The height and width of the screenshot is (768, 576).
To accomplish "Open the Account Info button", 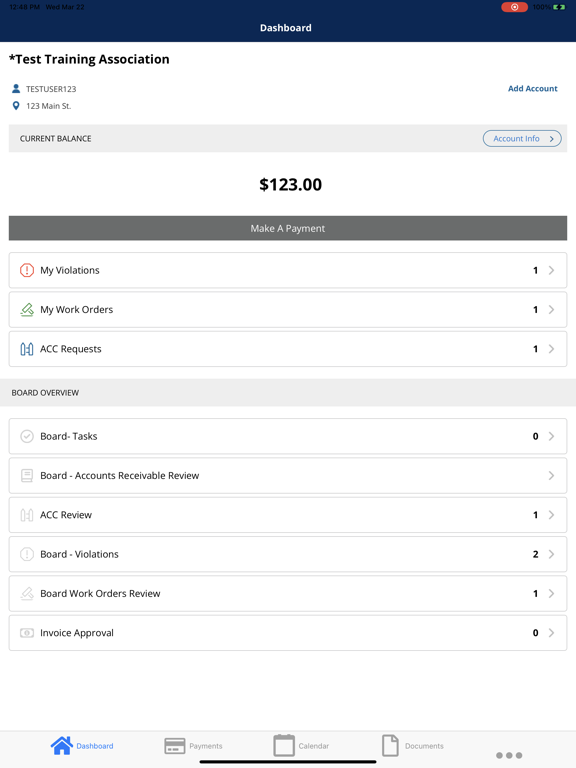I will point(522,139).
